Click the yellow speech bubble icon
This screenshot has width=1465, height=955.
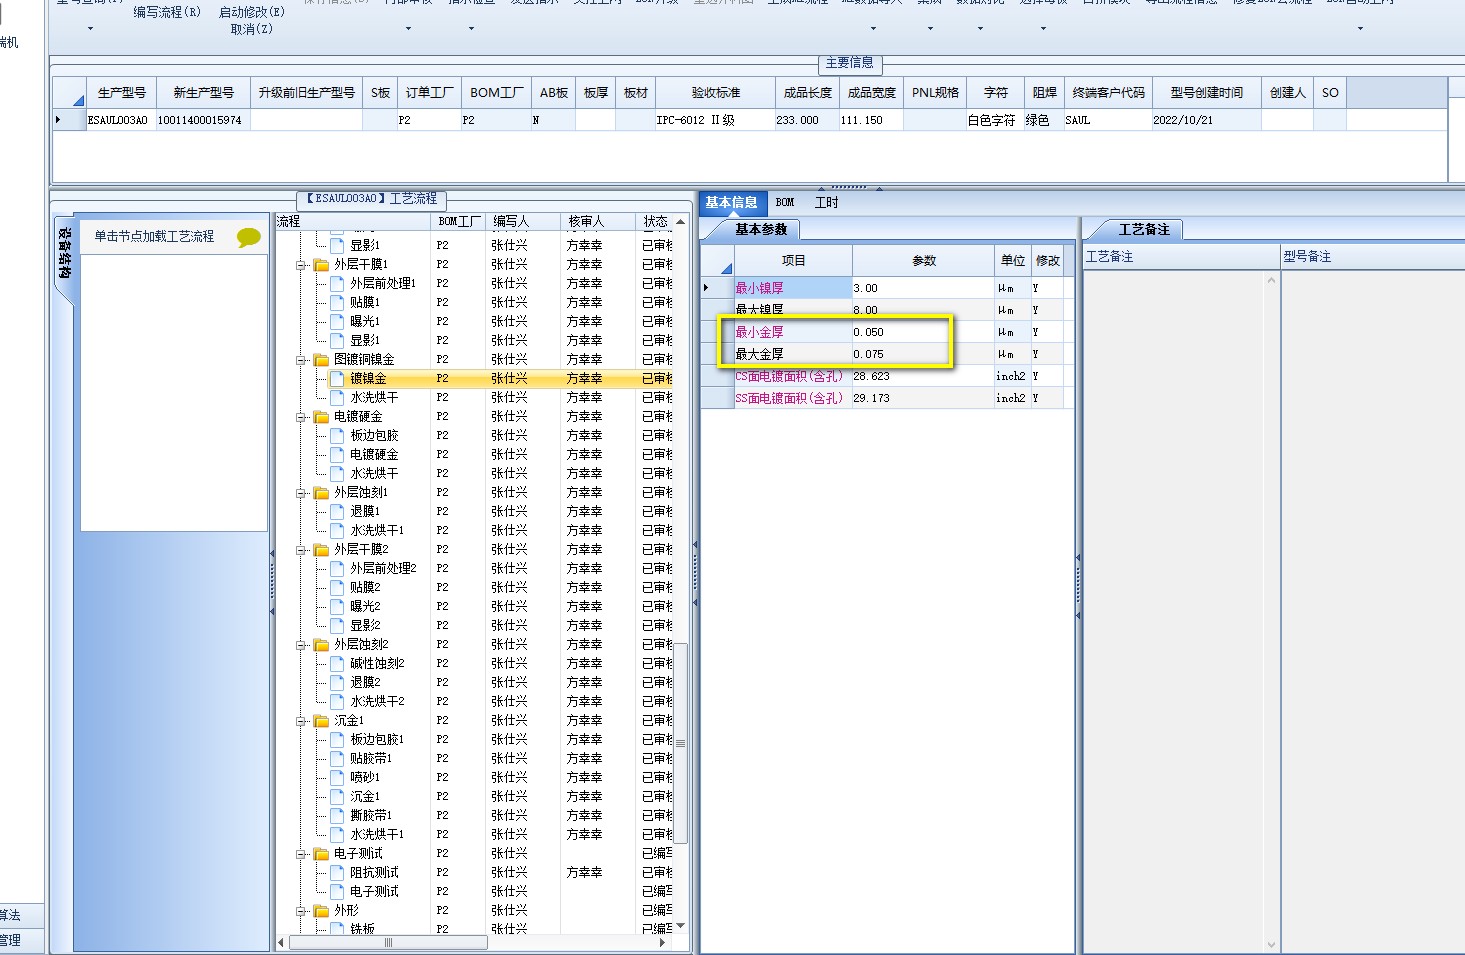[249, 237]
